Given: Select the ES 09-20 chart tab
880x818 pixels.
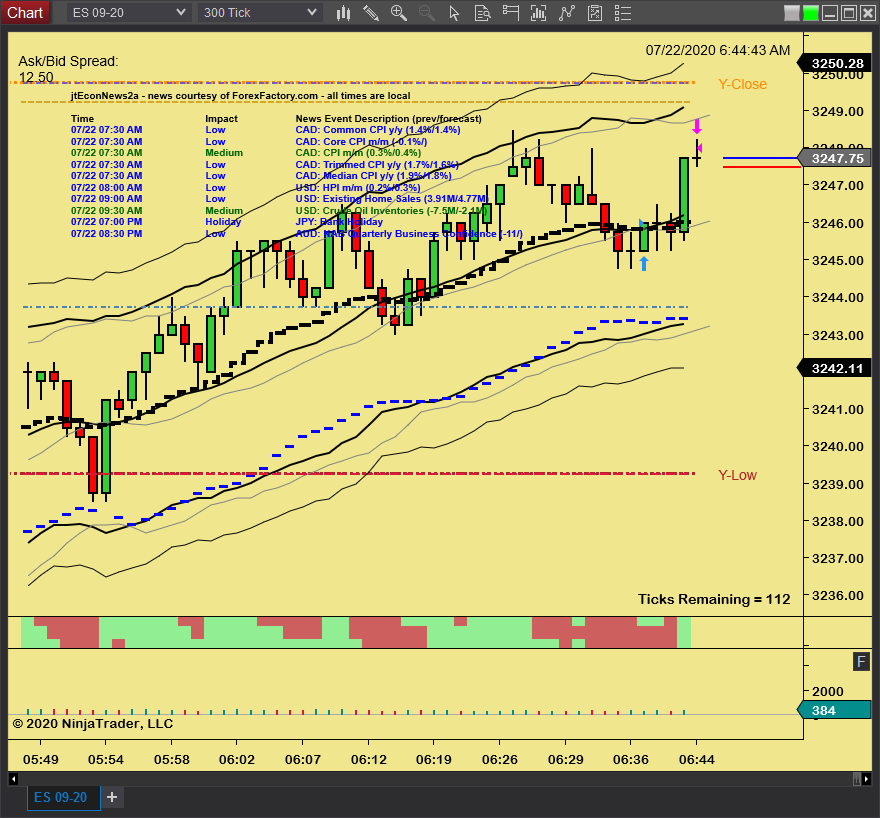Looking at the screenshot, I should coord(63,797).
